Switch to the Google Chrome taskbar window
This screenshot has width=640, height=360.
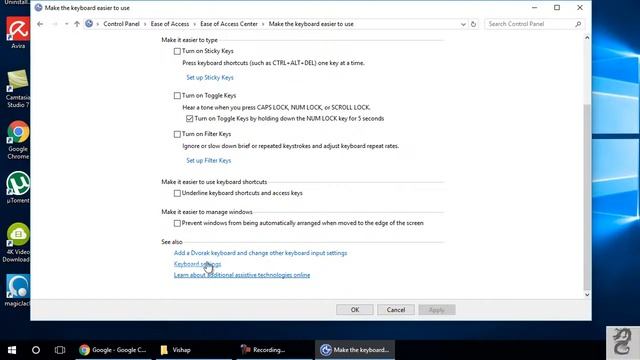113,350
